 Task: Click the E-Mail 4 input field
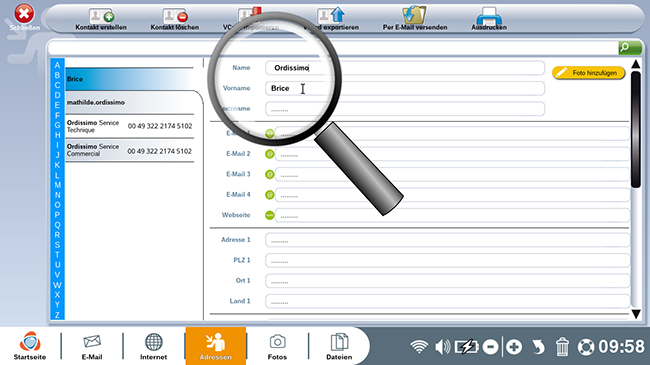pos(453,195)
